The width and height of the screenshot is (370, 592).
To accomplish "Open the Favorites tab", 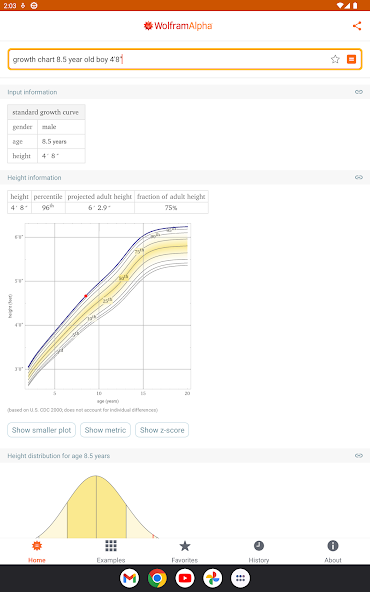I will click(x=185, y=551).
